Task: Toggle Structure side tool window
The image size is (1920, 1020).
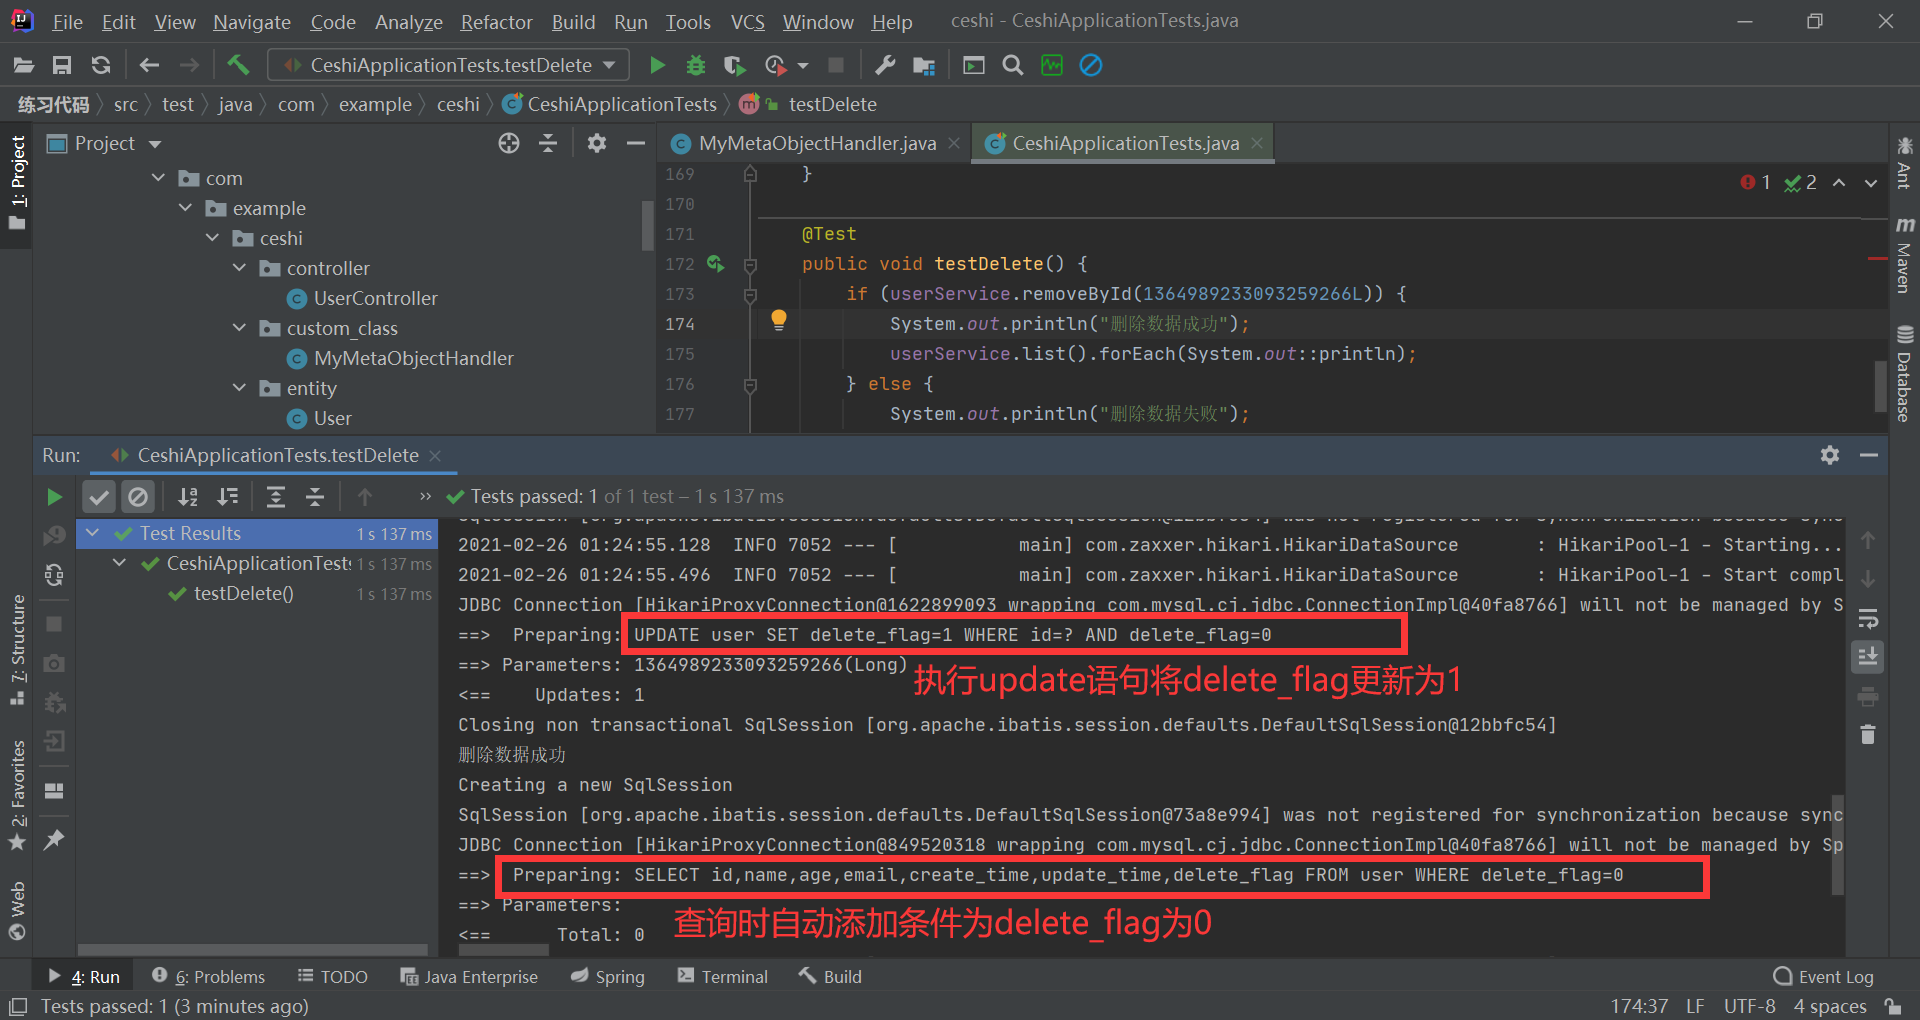Action: (x=17, y=650)
